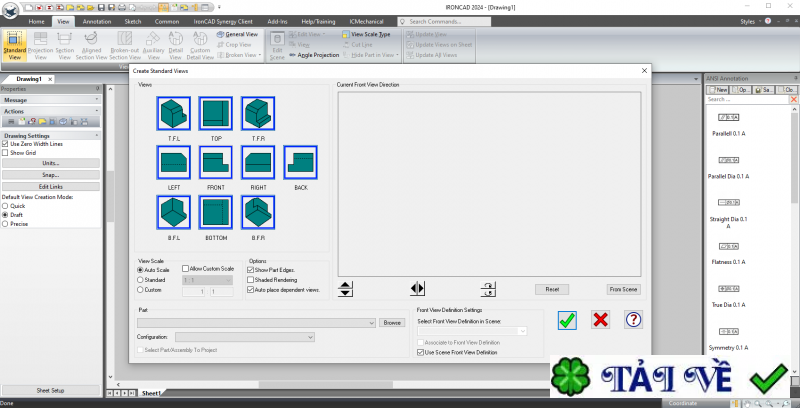This screenshot has width=800, height=408.
Task: Select Custom scale radio button
Action: (x=140, y=290)
